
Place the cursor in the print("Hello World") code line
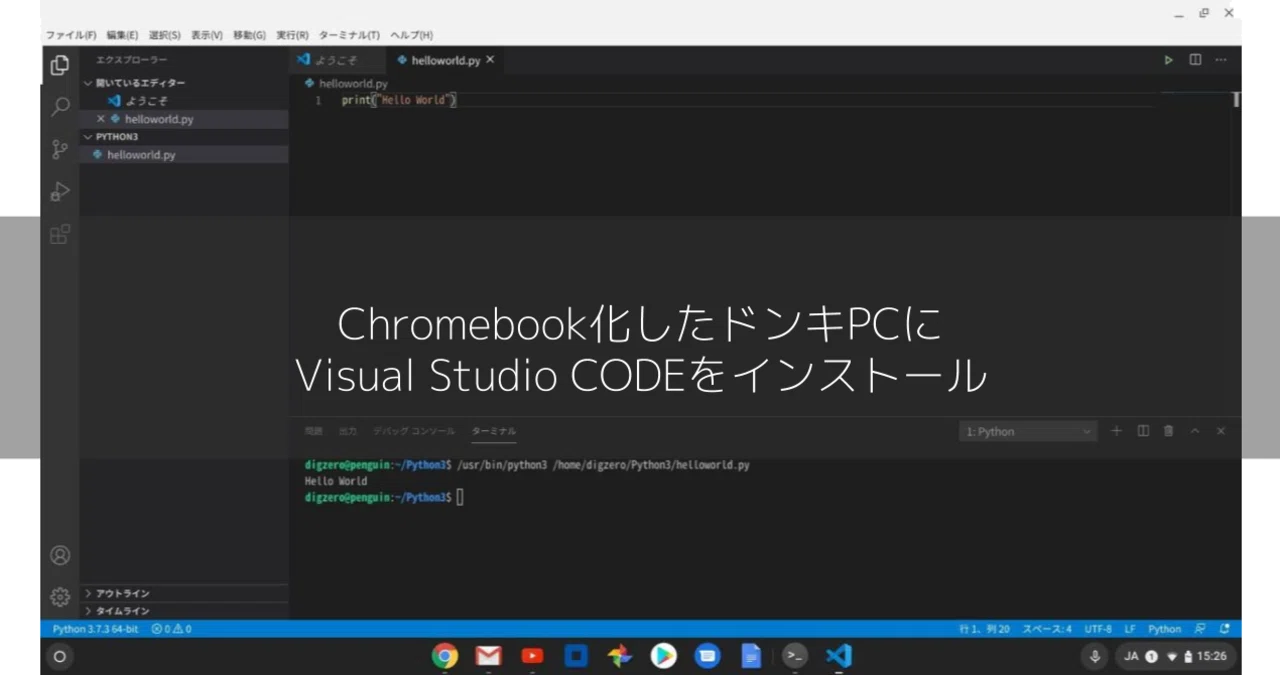[398, 100]
